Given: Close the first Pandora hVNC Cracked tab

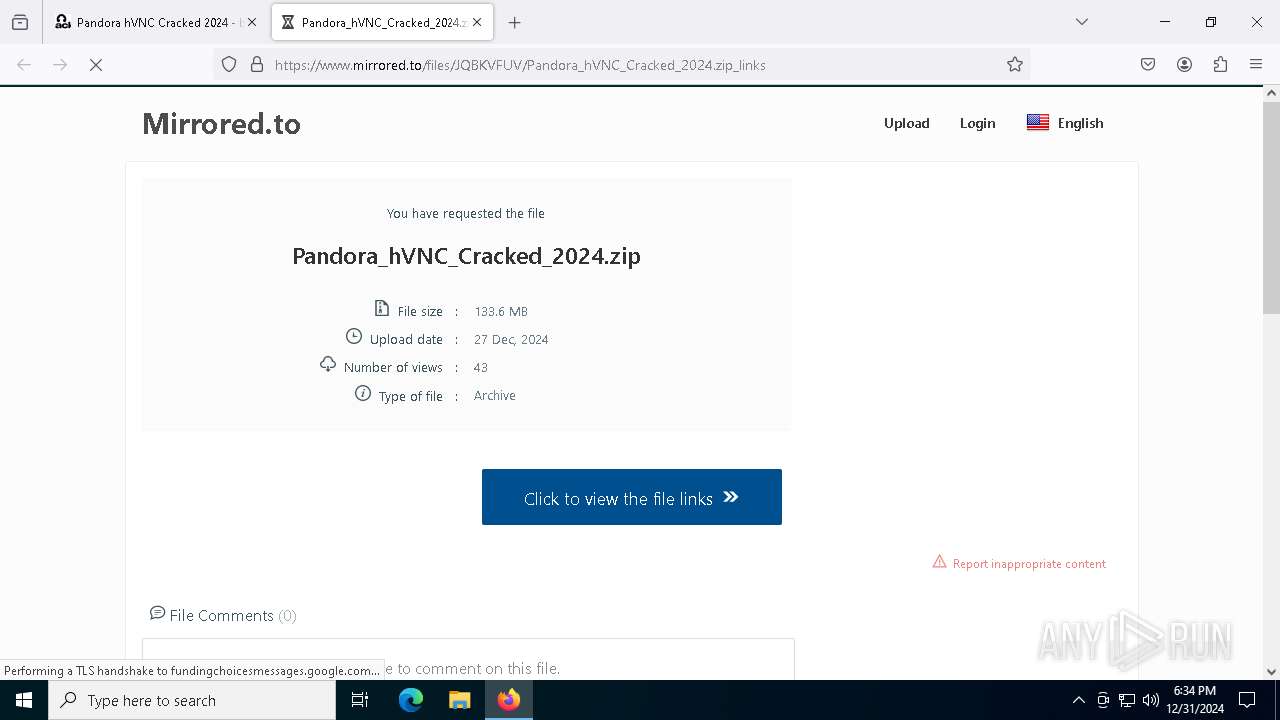Looking at the screenshot, I should click(x=252, y=22).
